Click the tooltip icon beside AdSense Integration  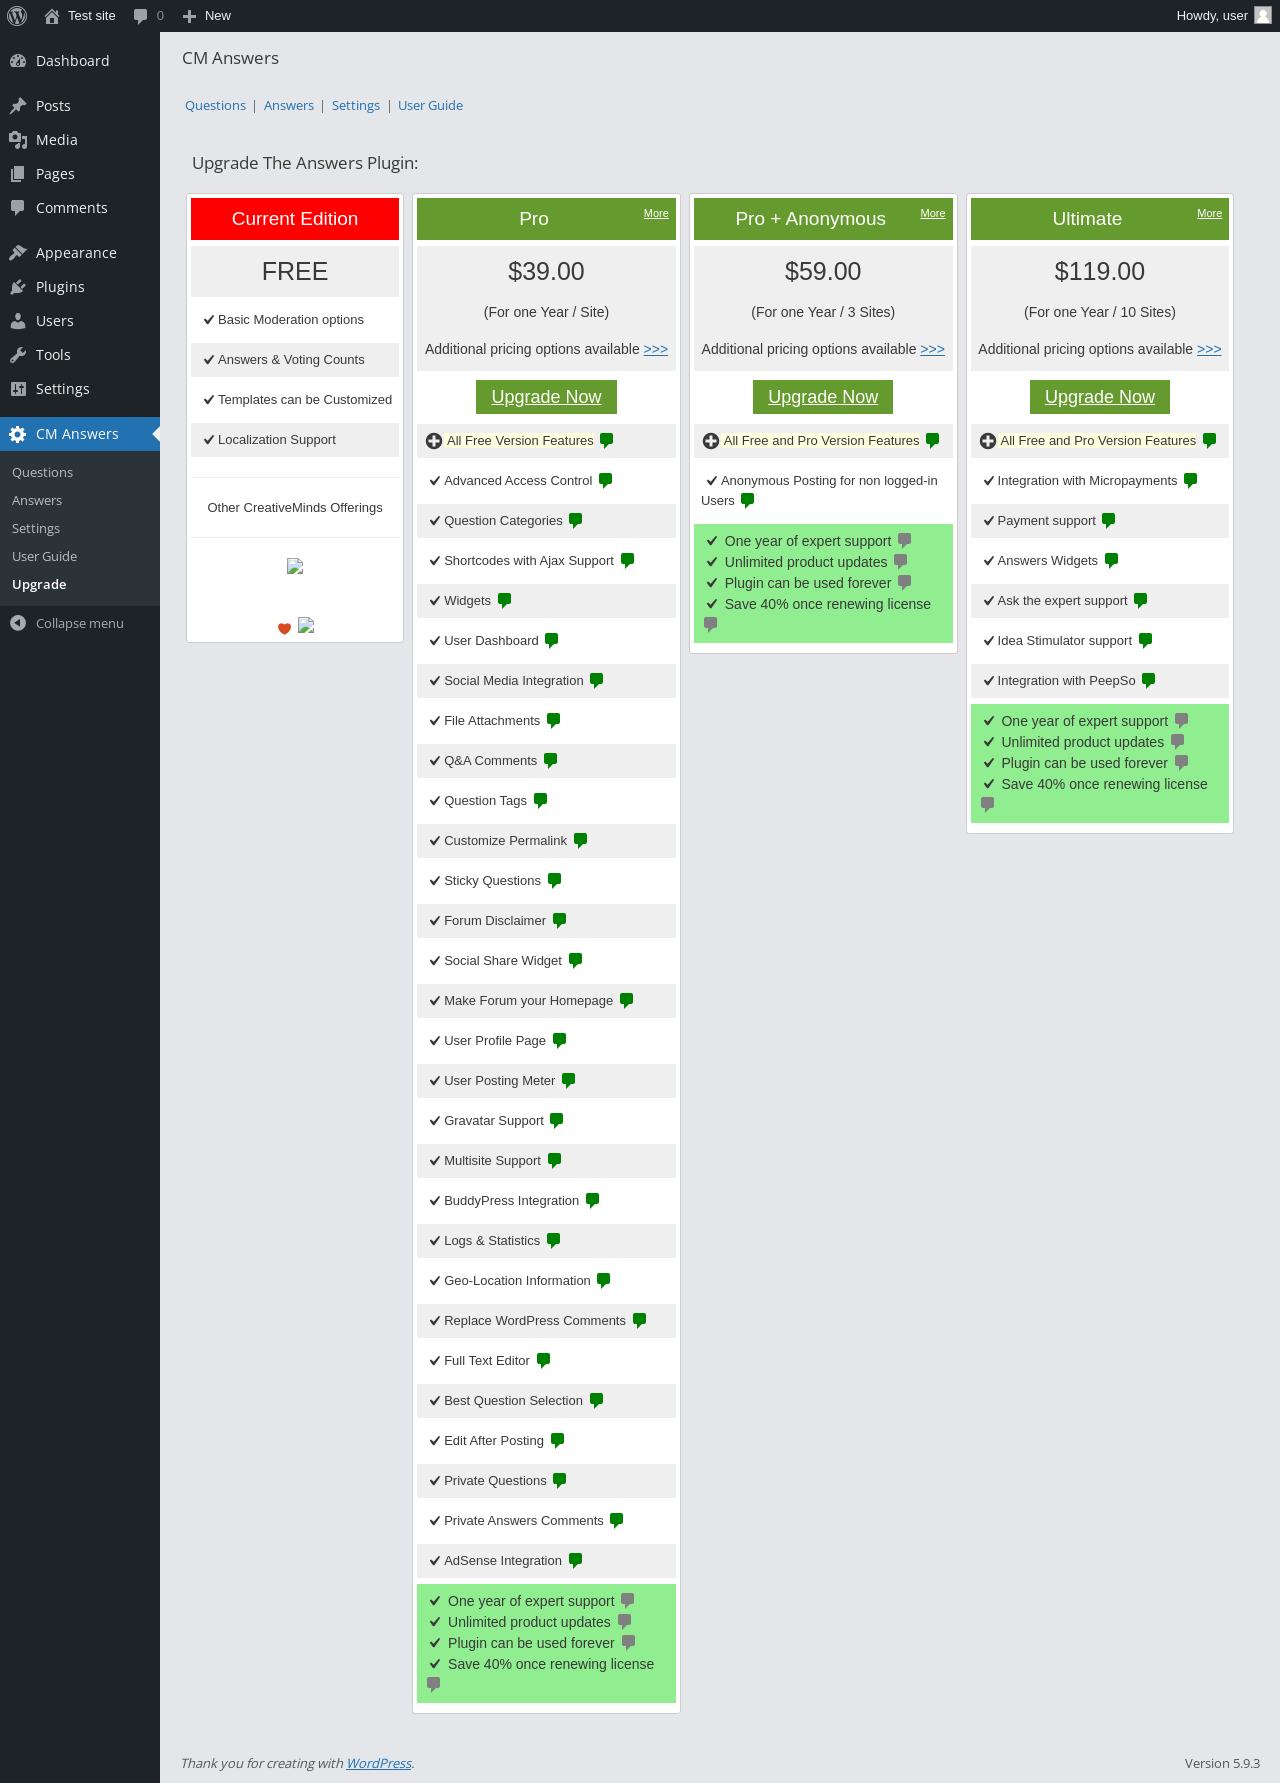pyautogui.click(x=576, y=1561)
